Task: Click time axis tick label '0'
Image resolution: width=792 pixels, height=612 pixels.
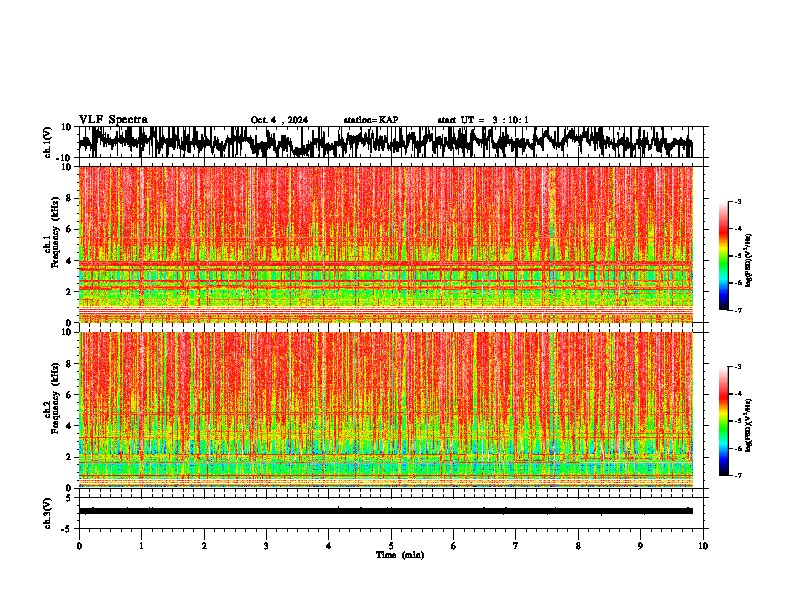Action: pyautogui.click(x=79, y=546)
